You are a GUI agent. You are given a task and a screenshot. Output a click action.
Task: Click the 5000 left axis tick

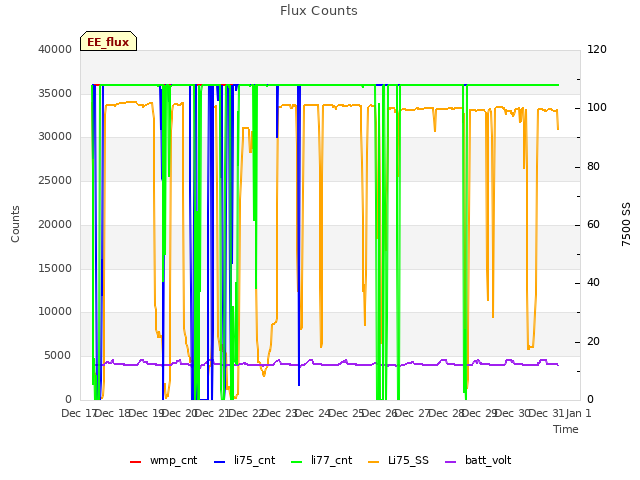click(58, 356)
